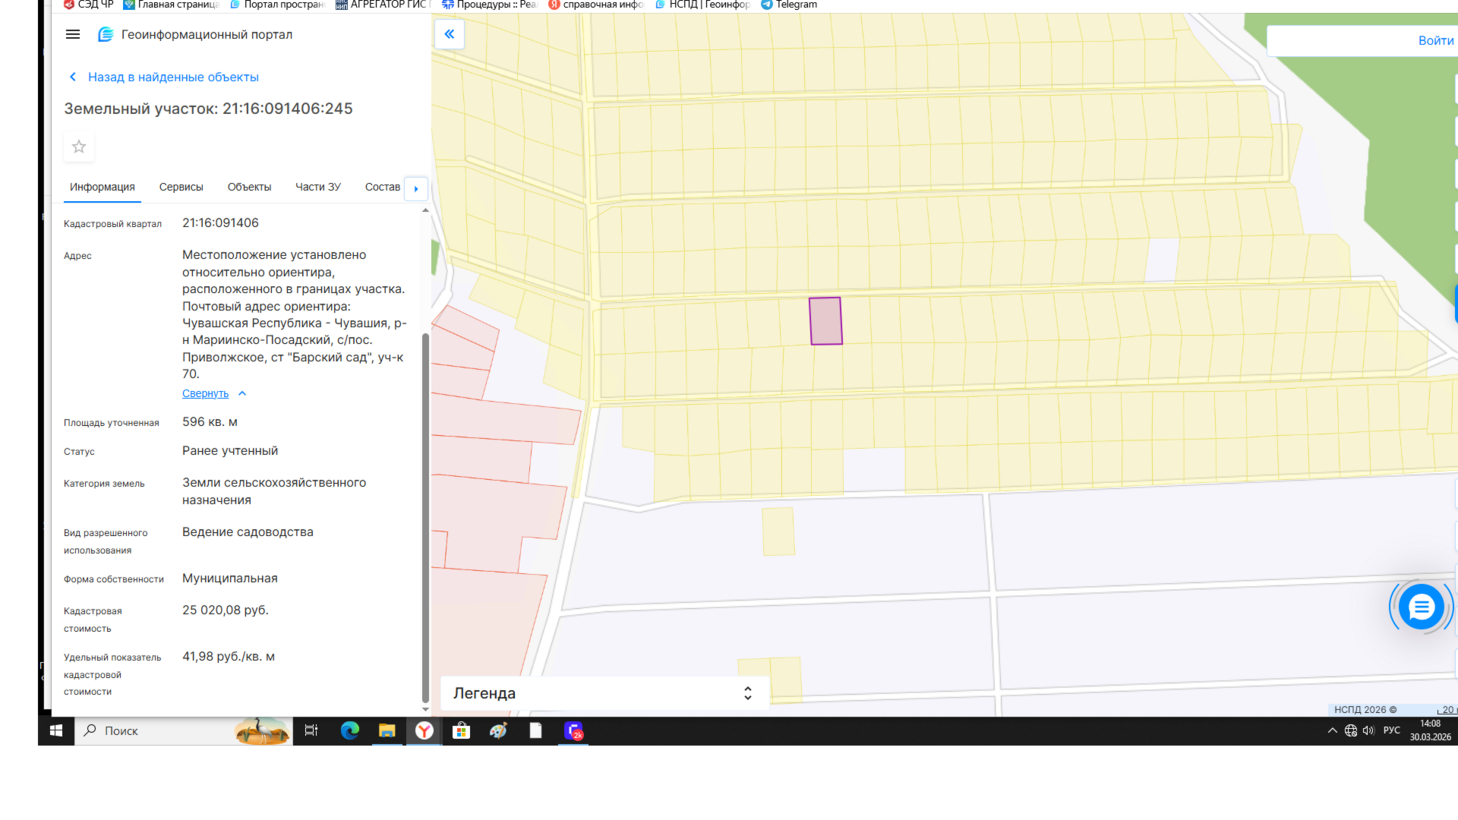Launch Microsoft Edge from taskbar
This screenshot has width=1458, height=820.
click(x=350, y=731)
